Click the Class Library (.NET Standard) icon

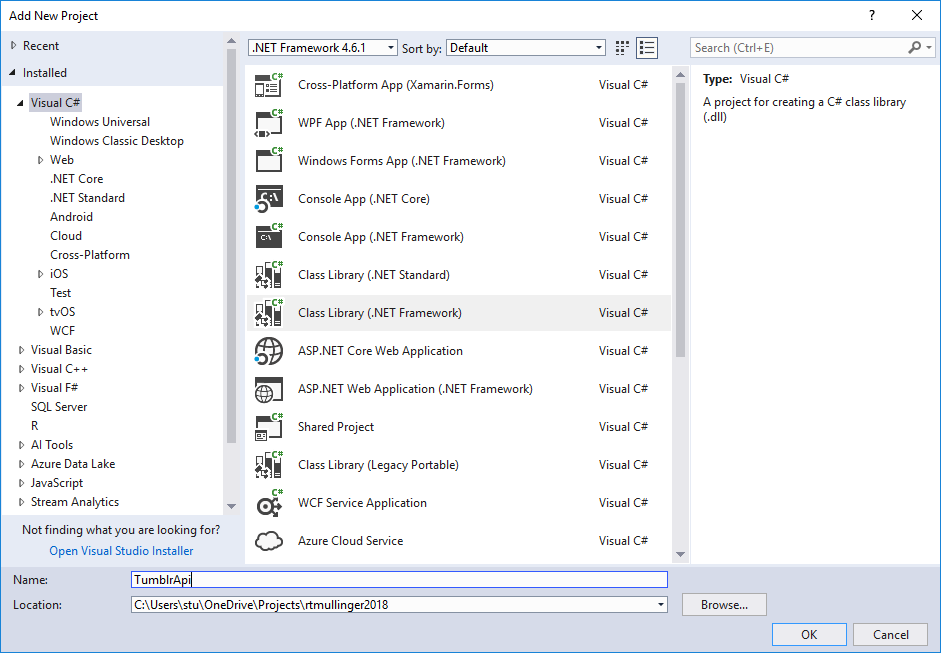tap(268, 275)
